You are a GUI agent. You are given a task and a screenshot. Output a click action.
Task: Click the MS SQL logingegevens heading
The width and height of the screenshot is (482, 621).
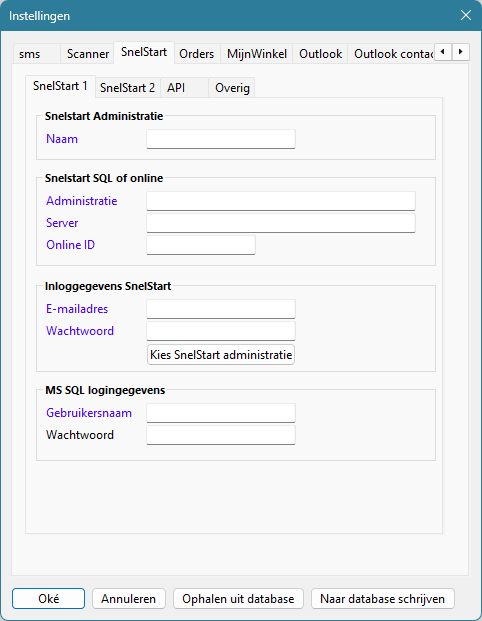[105, 390]
